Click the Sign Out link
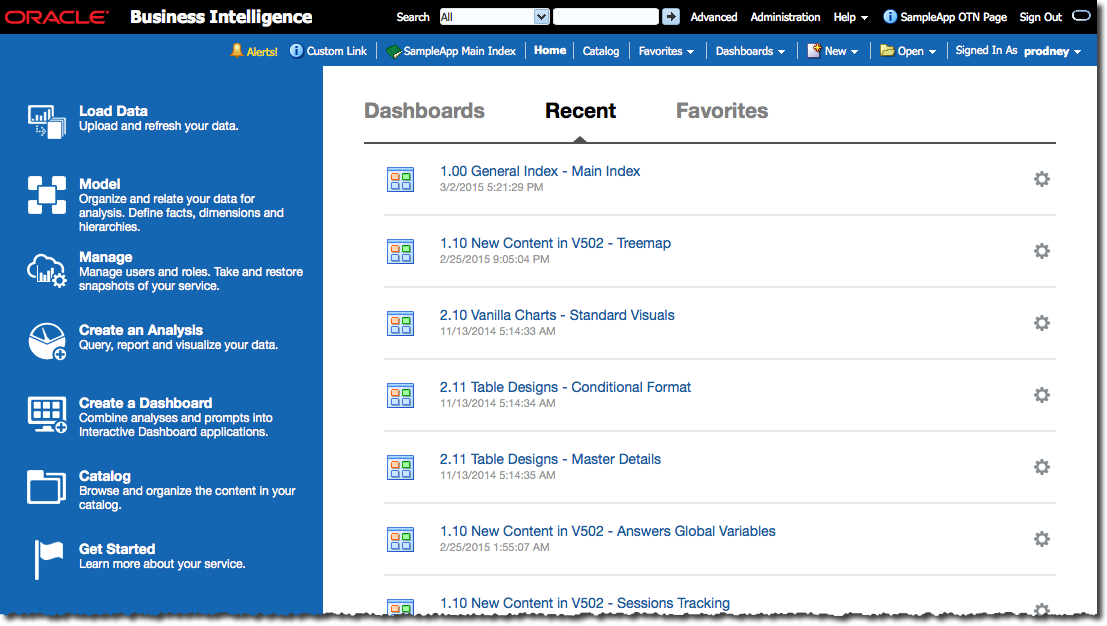Screen dimensions: 1107x626 1040,17
